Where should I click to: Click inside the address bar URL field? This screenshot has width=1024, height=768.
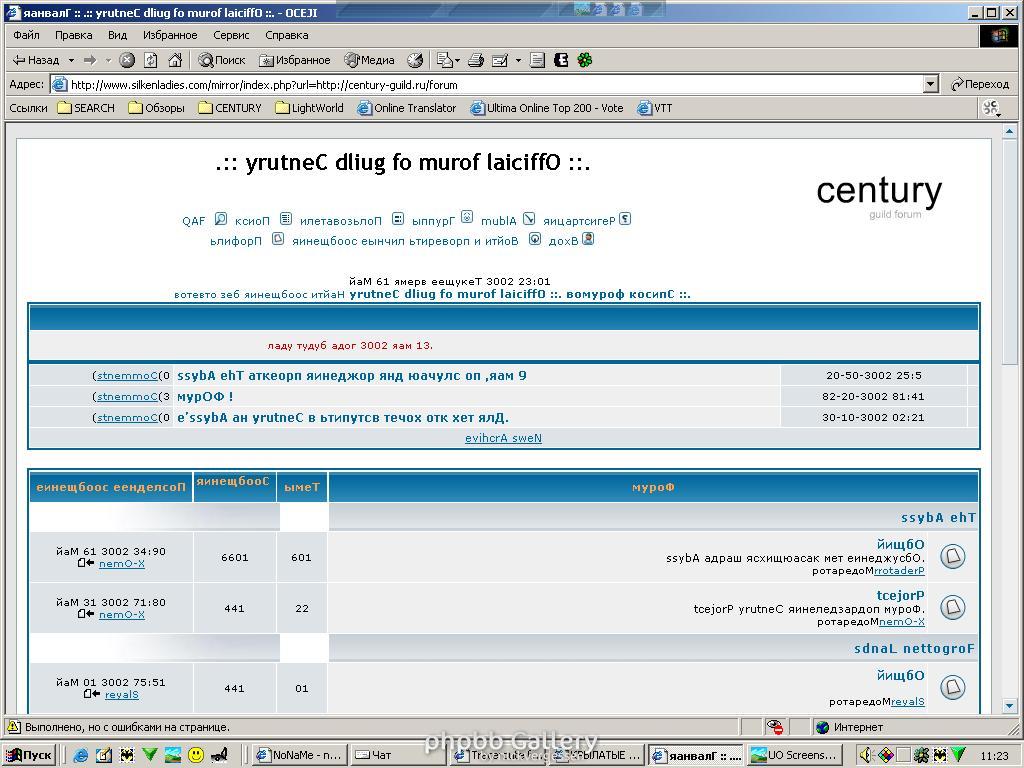click(x=490, y=85)
